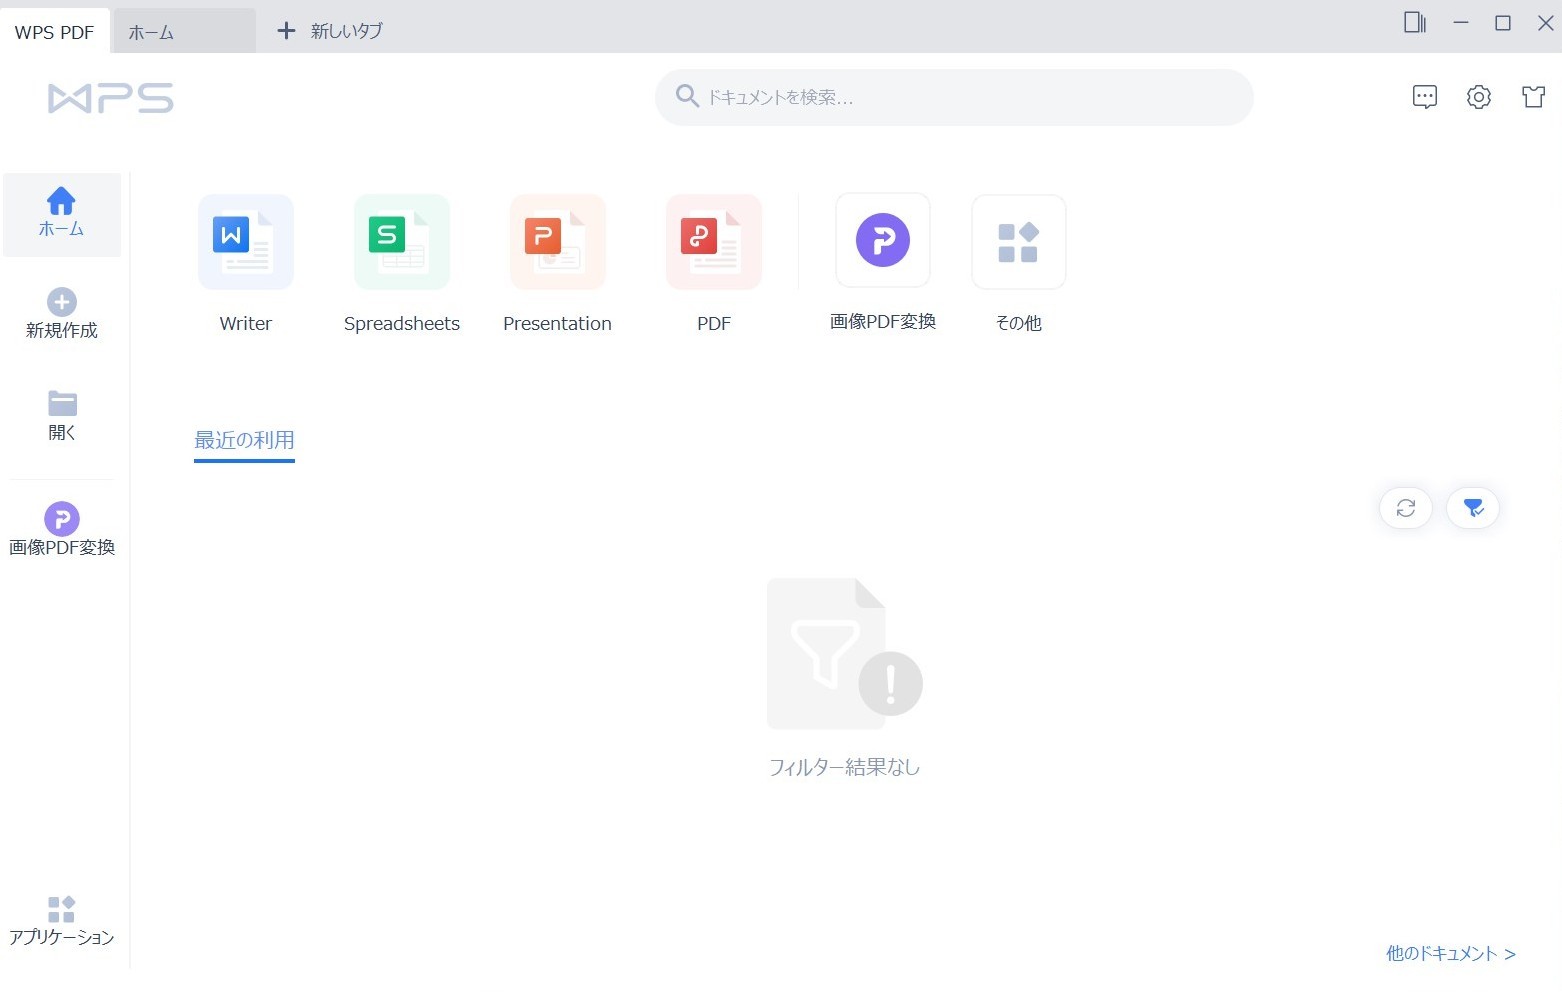This screenshot has width=1562, height=992.
Task: Open 他のドキュメント link
Action: pos(1449,953)
